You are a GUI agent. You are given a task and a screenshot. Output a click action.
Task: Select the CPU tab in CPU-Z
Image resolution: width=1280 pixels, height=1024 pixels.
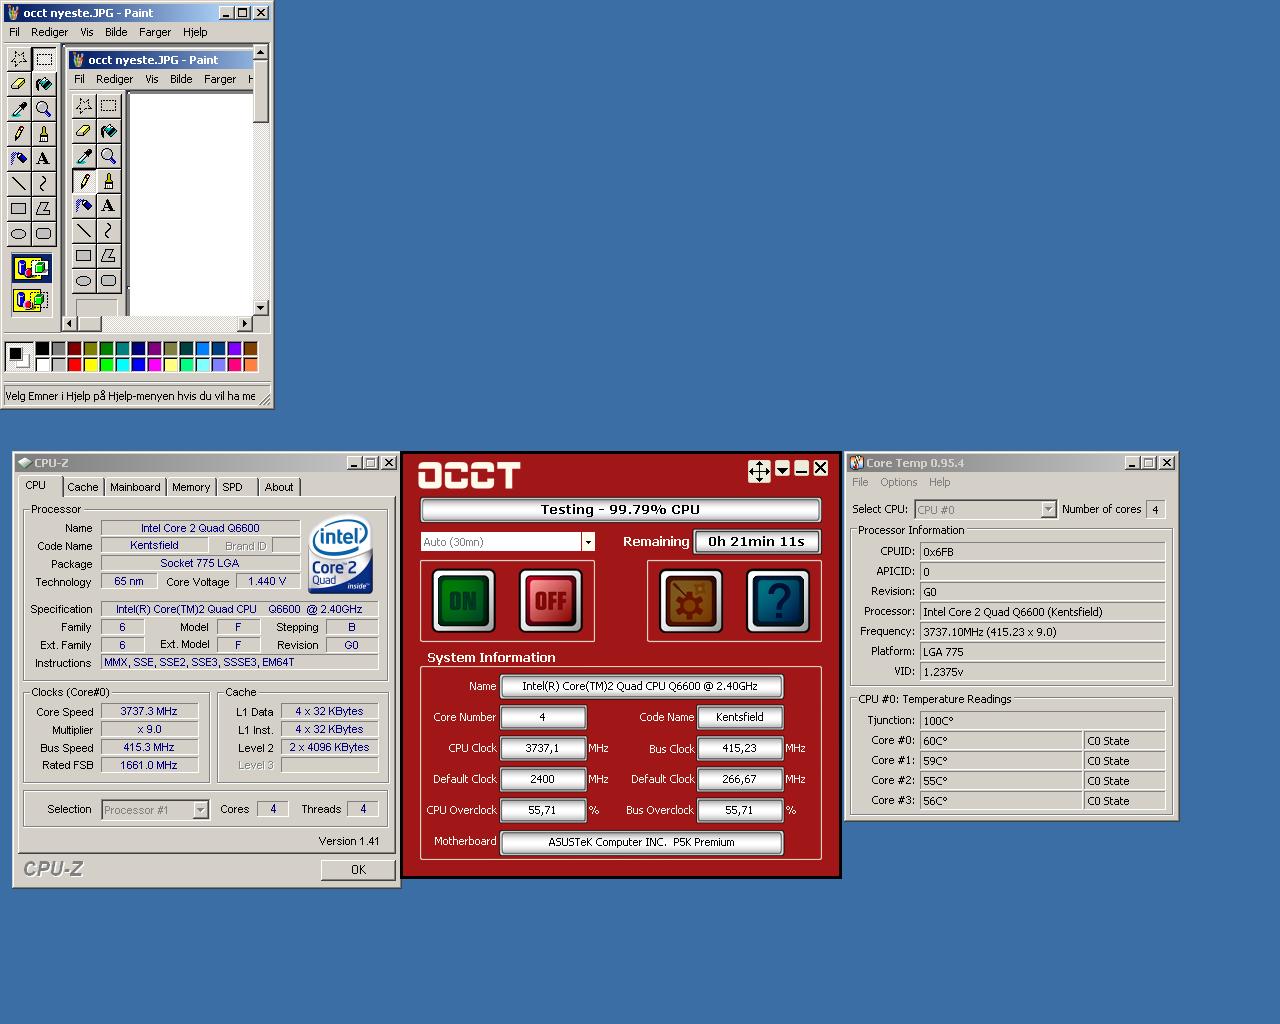[36, 485]
